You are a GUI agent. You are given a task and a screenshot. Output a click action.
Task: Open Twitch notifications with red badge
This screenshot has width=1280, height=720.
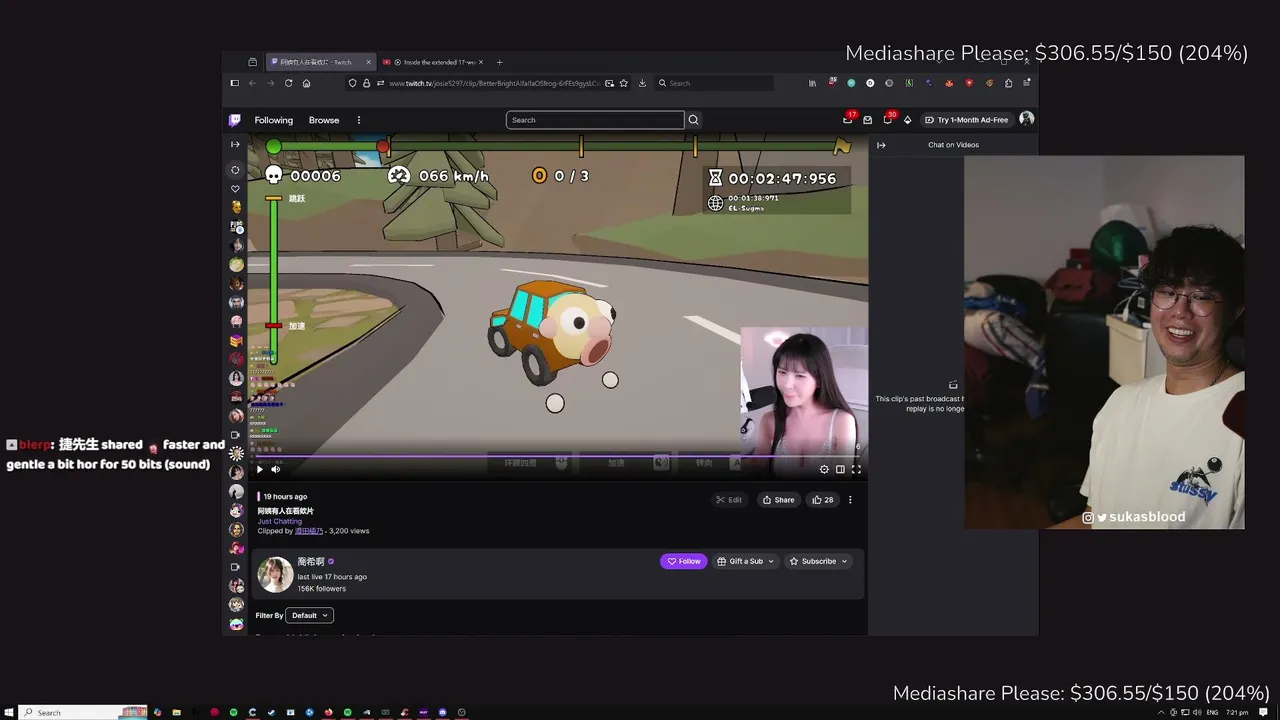click(x=888, y=119)
